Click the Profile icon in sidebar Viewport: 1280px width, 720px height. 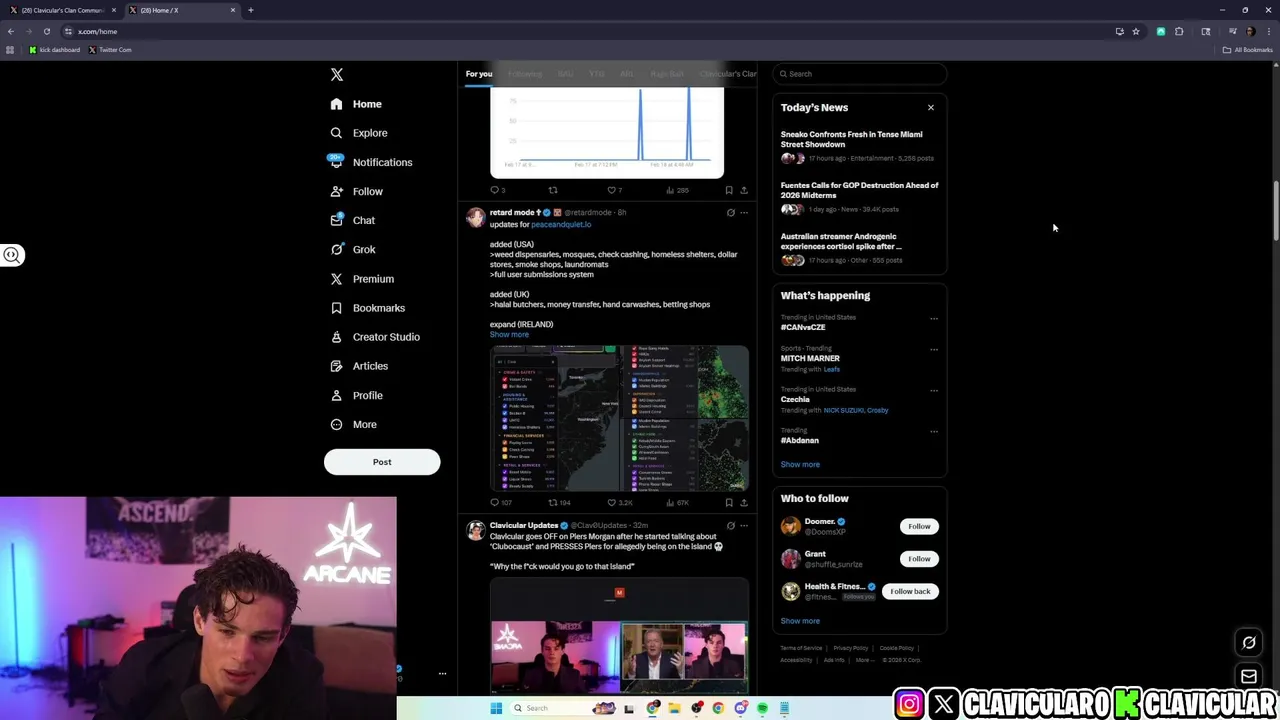(x=336, y=395)
